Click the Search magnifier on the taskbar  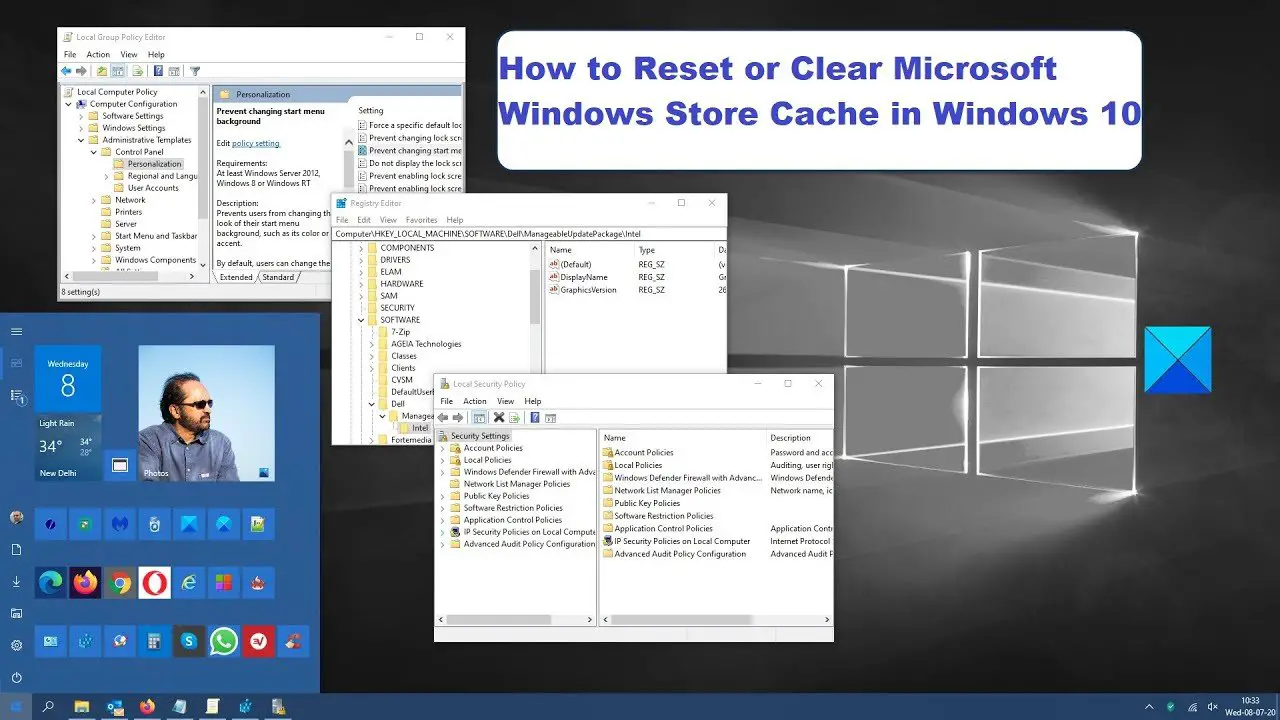(x=48, y=706)
